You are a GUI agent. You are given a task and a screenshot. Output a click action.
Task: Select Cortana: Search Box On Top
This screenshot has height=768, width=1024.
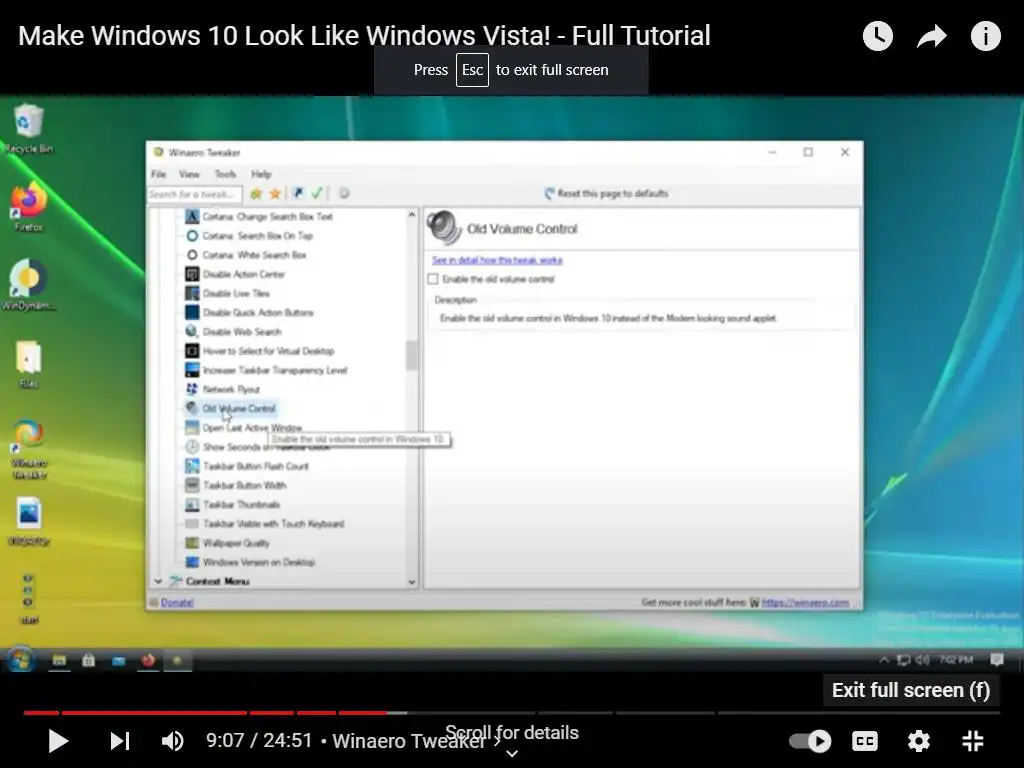coord(249,236)
